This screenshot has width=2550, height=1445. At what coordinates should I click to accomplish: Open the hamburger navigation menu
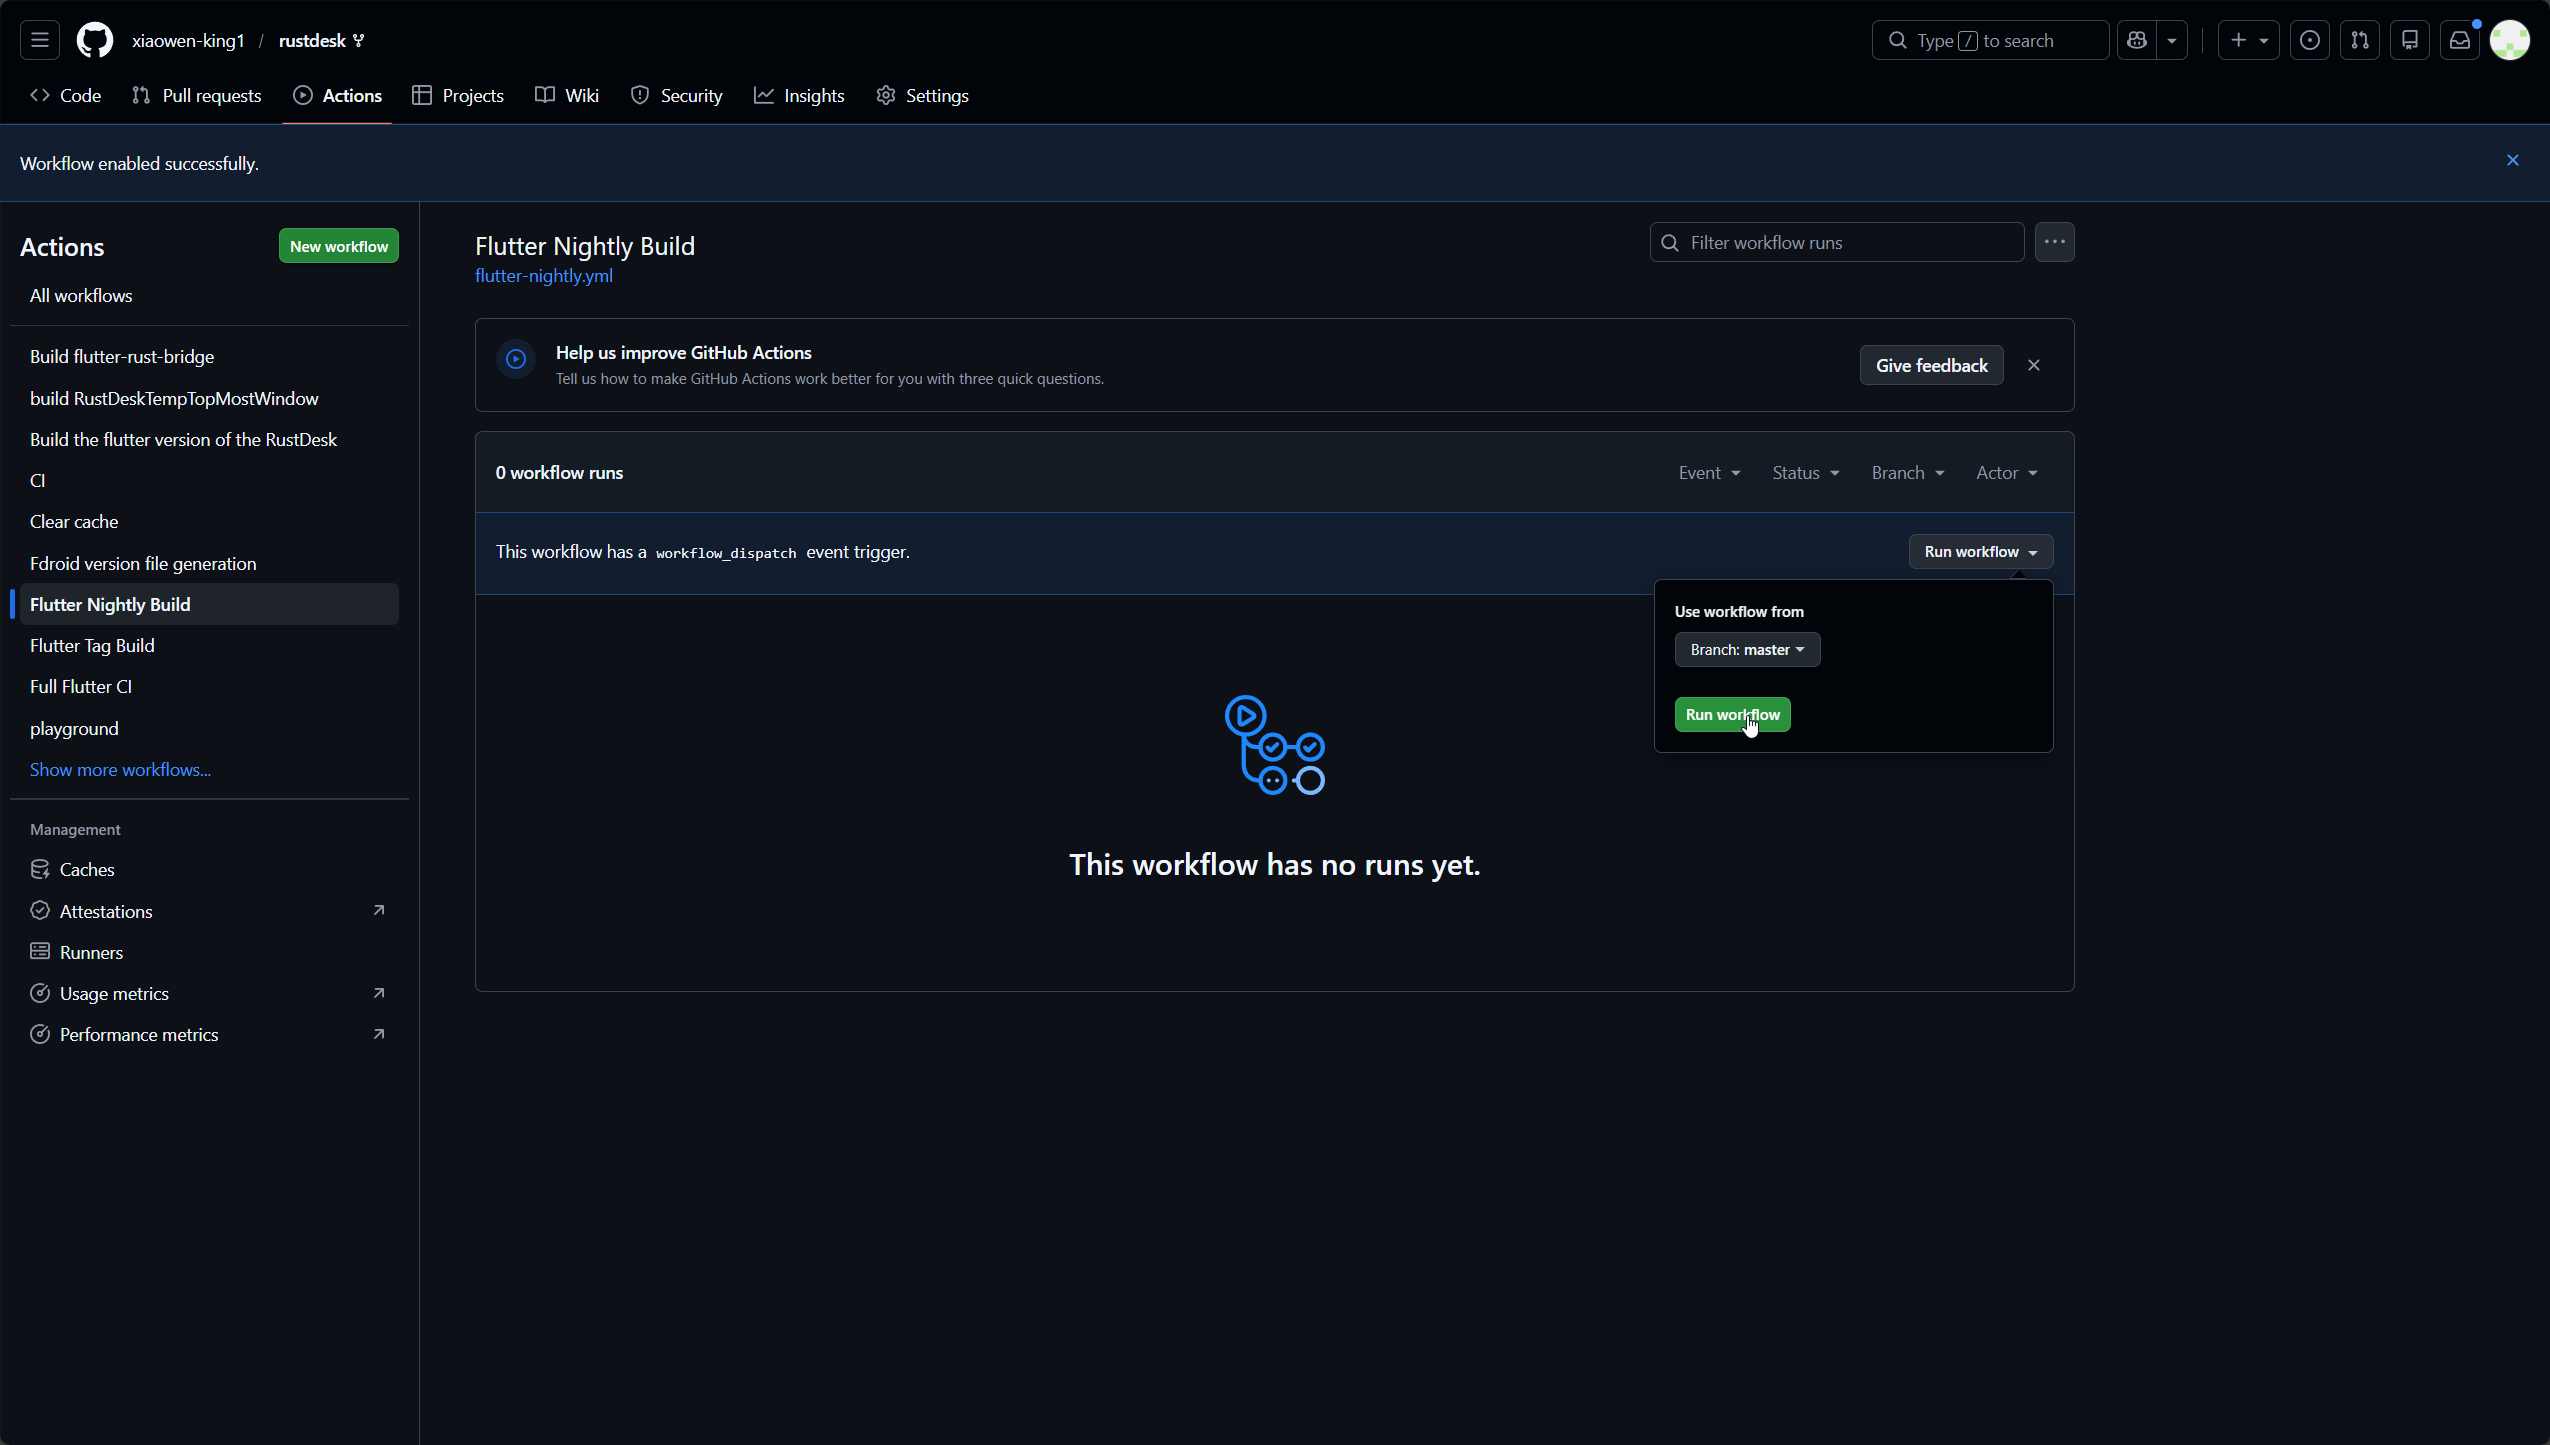click(40, 40)
